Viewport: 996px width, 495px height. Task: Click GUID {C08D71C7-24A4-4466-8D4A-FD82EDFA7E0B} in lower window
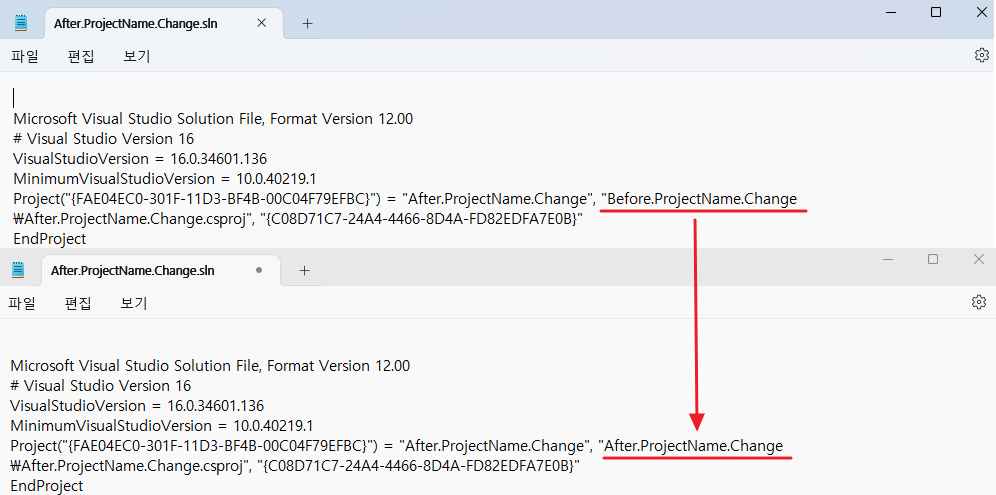click(419, 466)
